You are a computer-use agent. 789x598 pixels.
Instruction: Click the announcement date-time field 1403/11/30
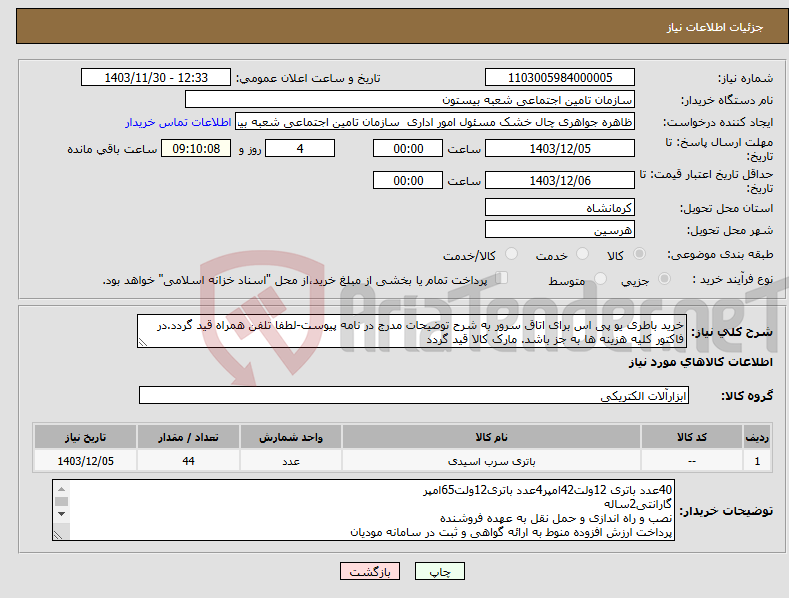tap(156, 78)
